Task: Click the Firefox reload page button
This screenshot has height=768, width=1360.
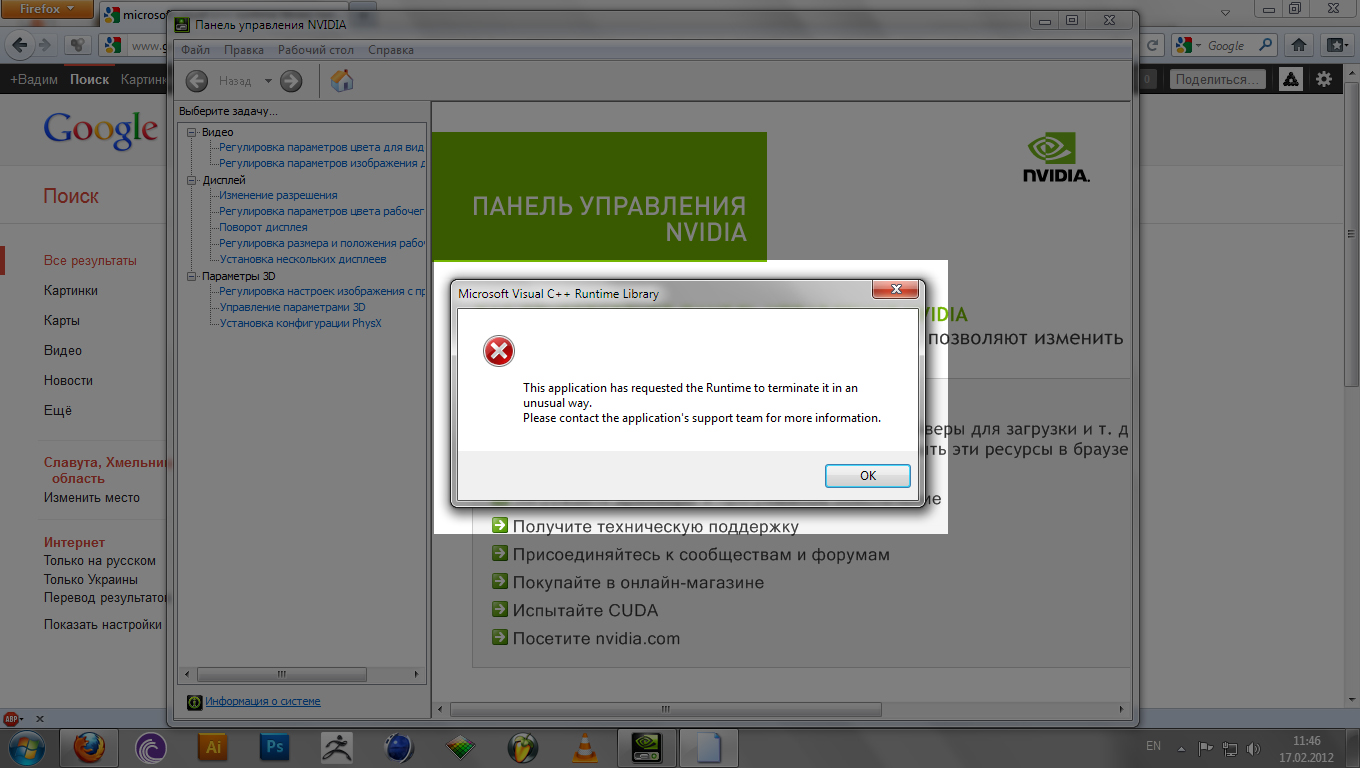Action: coord(1154,45)
